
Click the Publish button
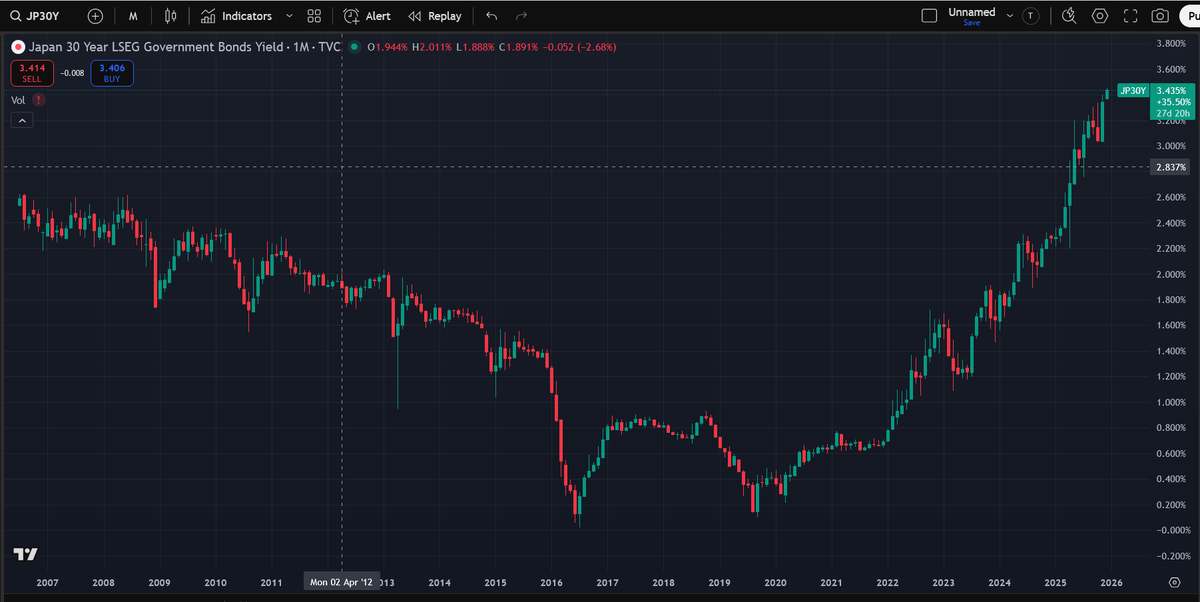coord(1190,16)
